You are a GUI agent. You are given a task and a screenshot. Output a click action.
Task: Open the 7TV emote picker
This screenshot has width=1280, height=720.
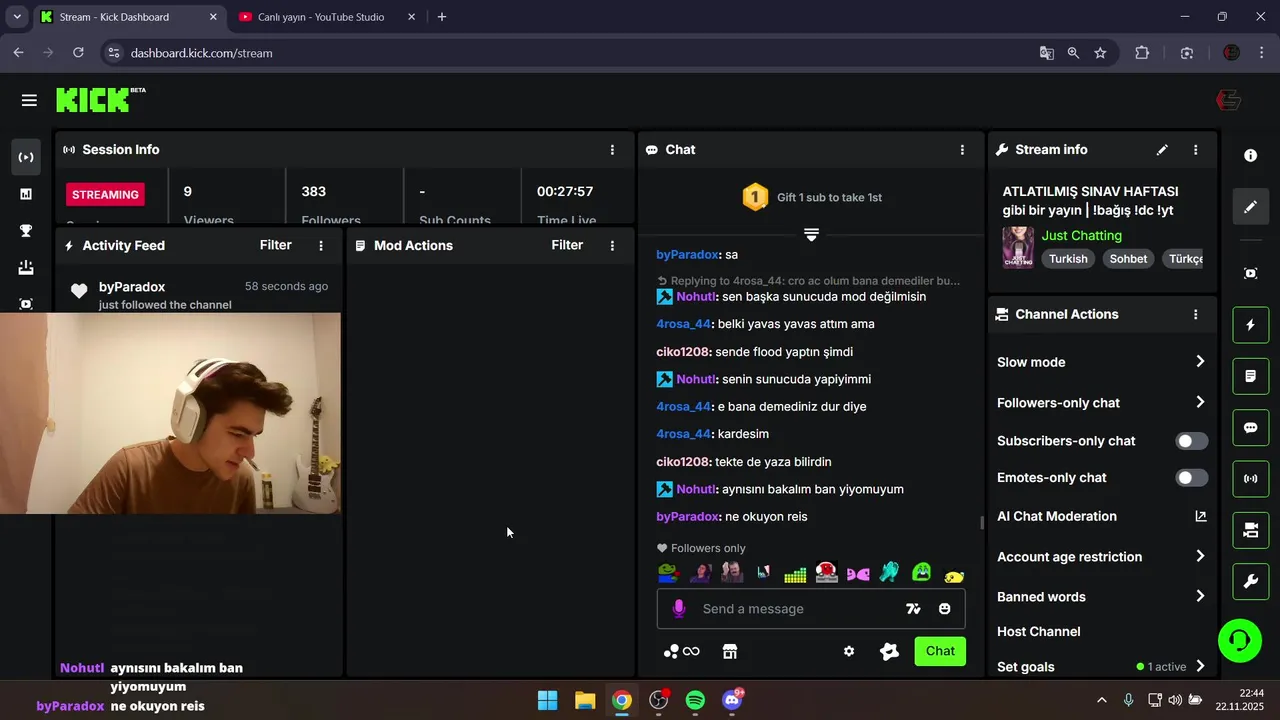[x=913, y=608]
